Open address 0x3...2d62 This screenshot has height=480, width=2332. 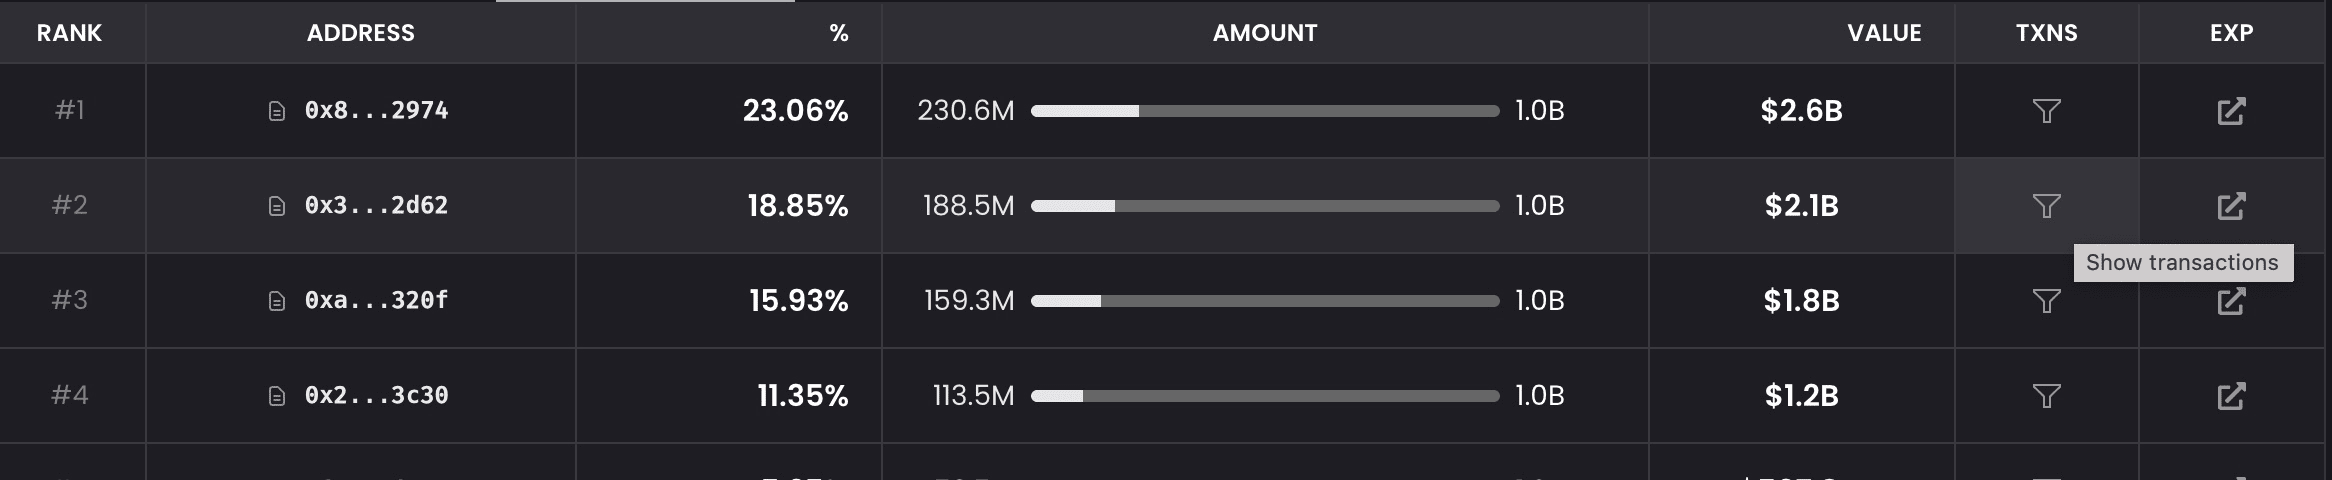376,205
